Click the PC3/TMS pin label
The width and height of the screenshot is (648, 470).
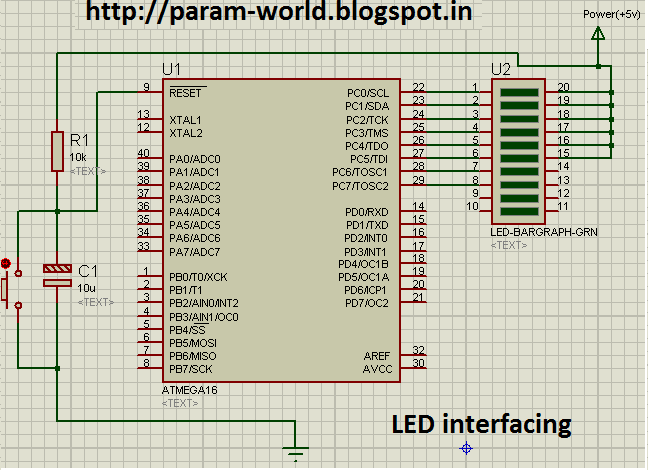point(367,134)
